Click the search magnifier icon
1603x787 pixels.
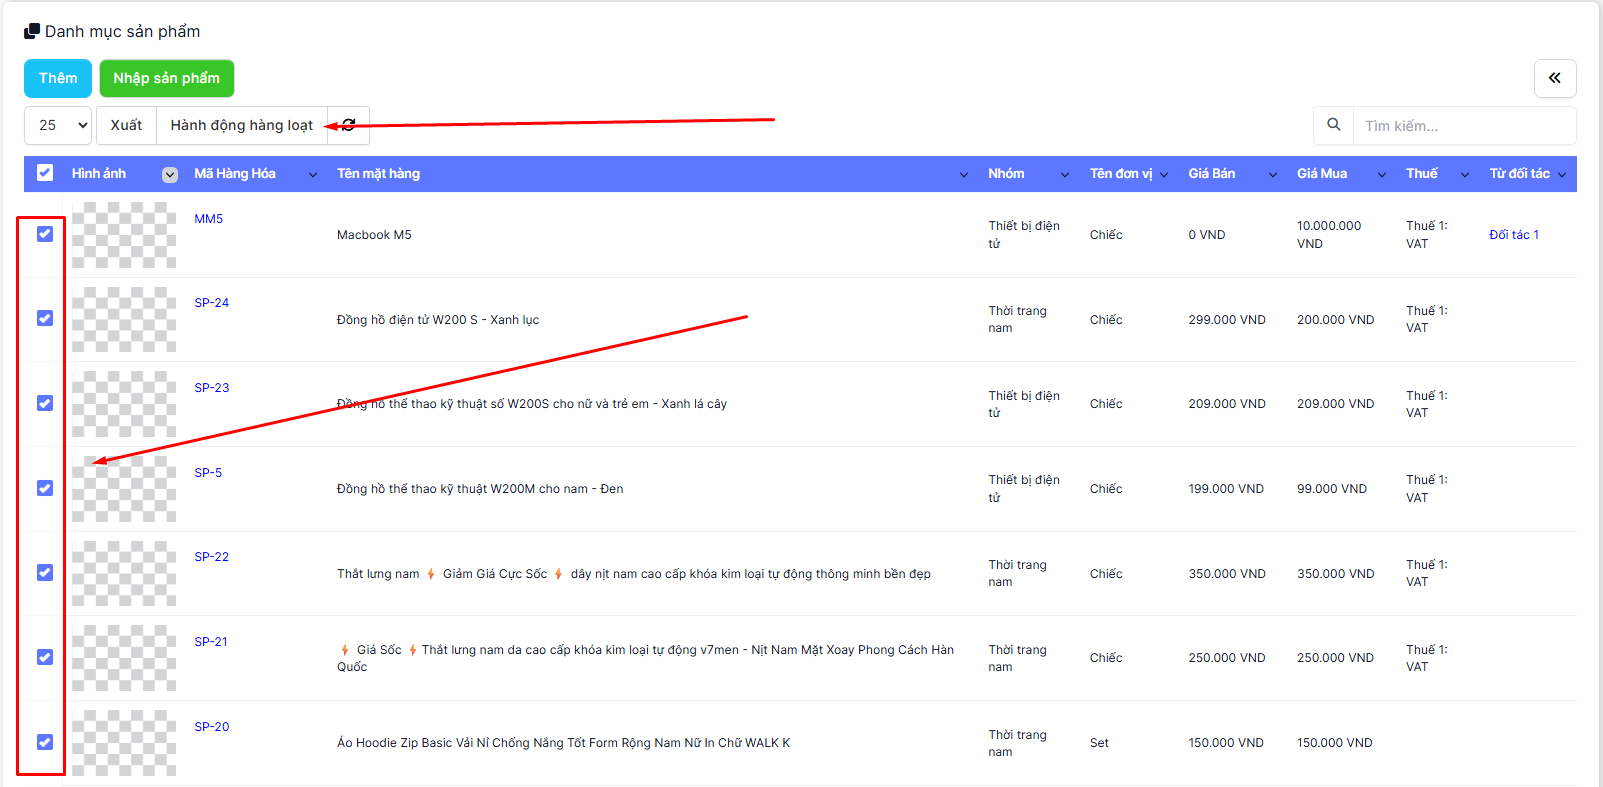click(x=1333, y=125)
